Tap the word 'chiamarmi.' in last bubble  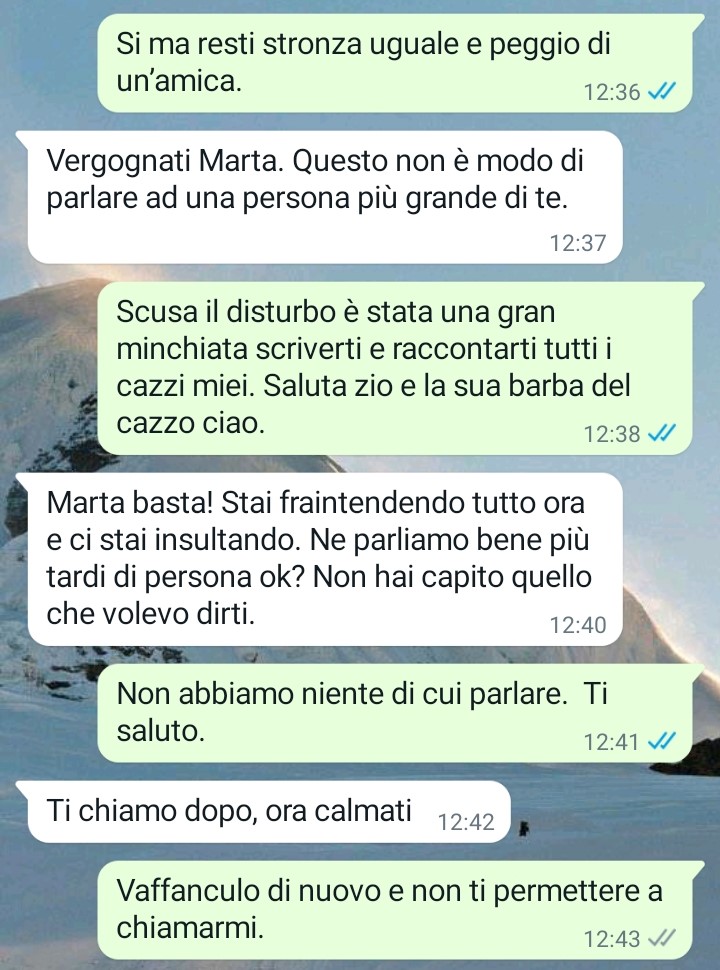(190, 928)
